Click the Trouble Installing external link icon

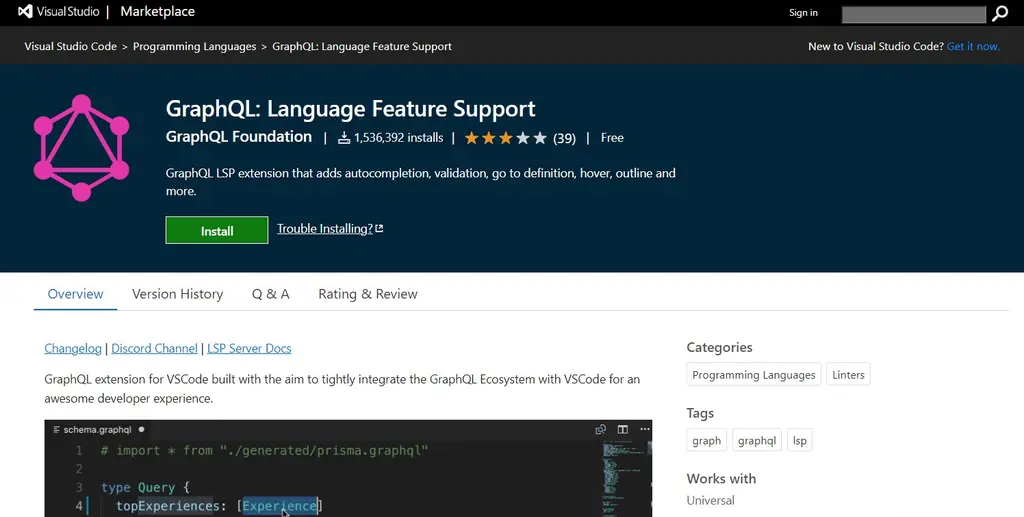tap(379, 228)
